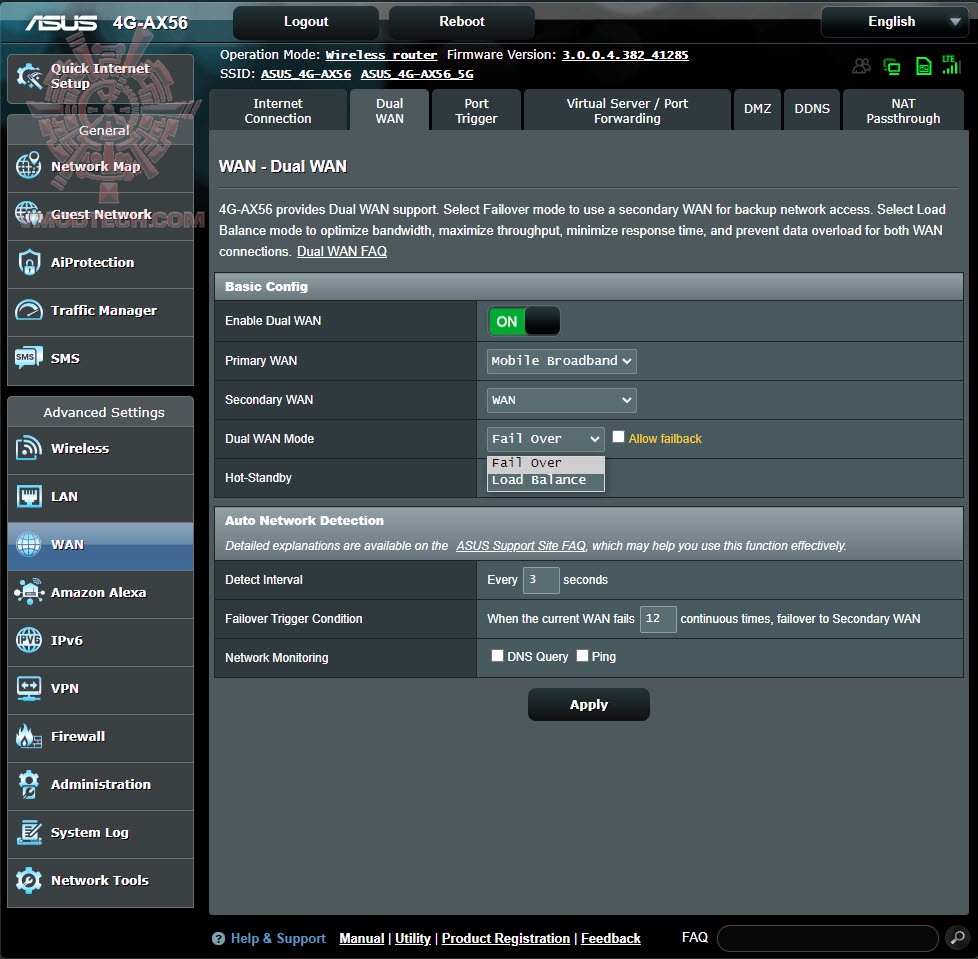The width and height of the screenshot is (978, 959).
Task: Toggle the Enable Dual WAN switch
Action: (x=524, y=321)
